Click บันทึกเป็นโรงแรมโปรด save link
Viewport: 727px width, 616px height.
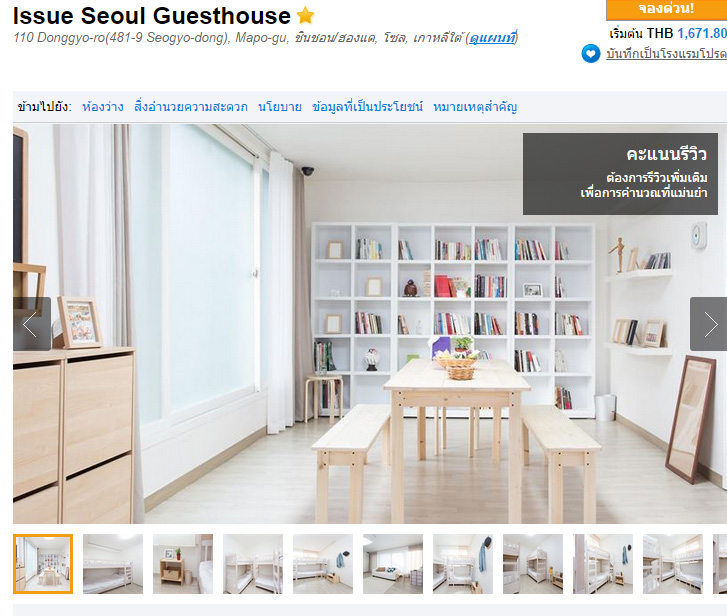click(666, 54)
